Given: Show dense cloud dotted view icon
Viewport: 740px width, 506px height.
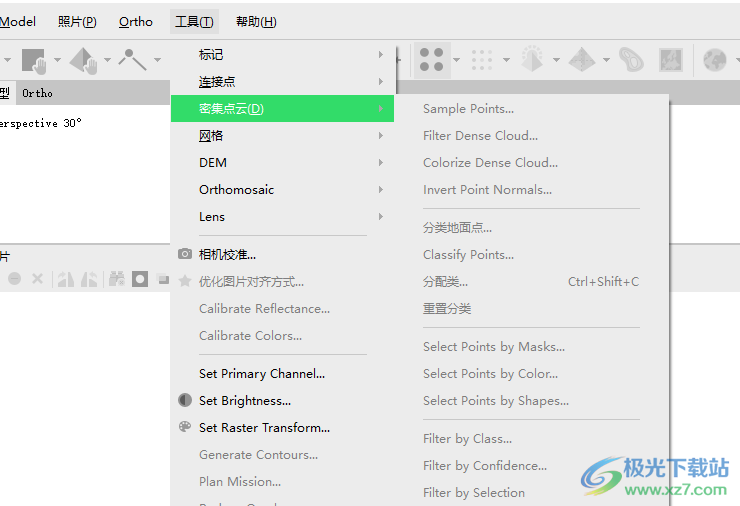Looking at the screenshot, I should (x=482, y=60).
